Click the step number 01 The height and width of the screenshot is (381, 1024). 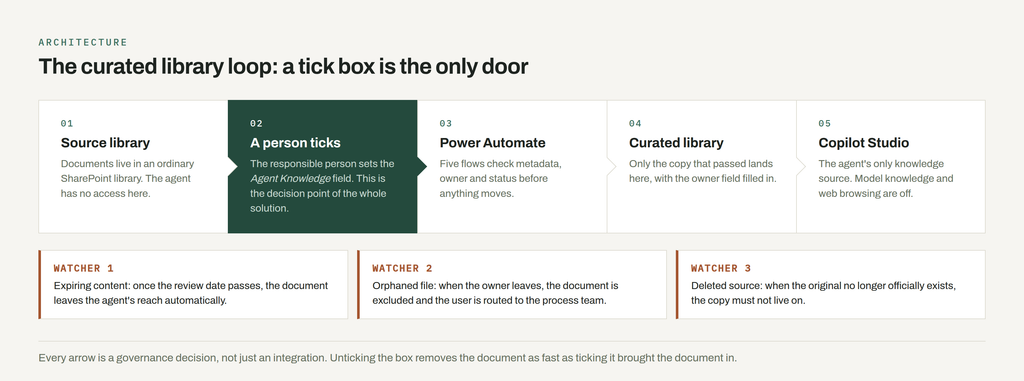click(x=67, y=123)
